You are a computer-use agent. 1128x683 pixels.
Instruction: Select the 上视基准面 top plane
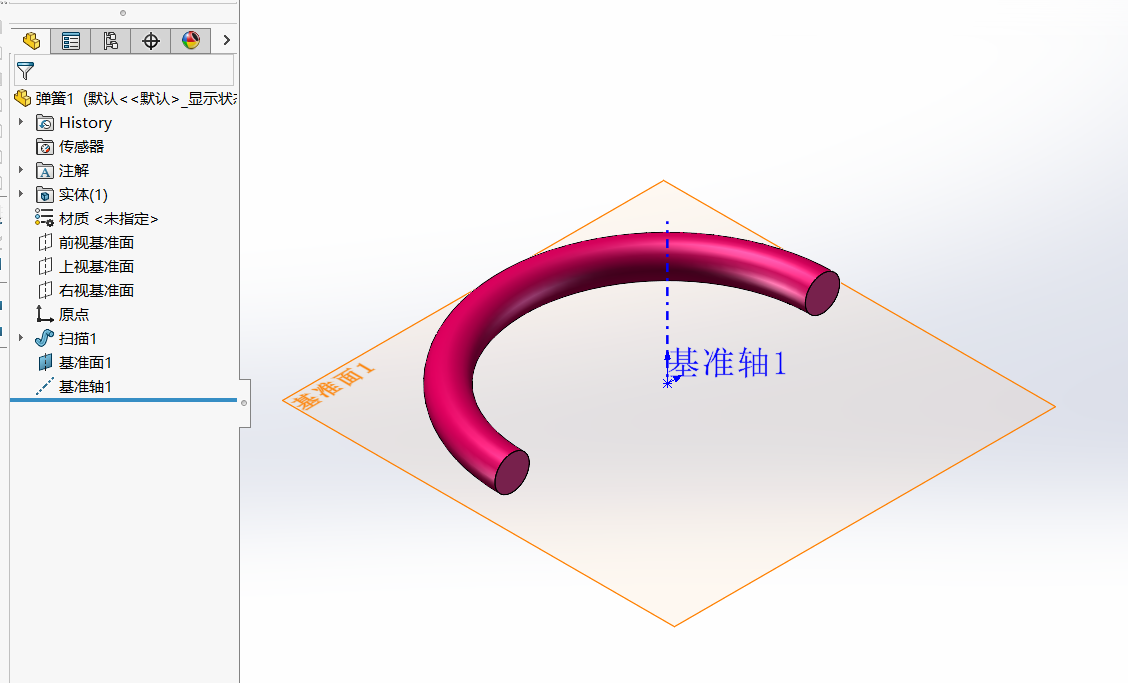click(96, 266)
